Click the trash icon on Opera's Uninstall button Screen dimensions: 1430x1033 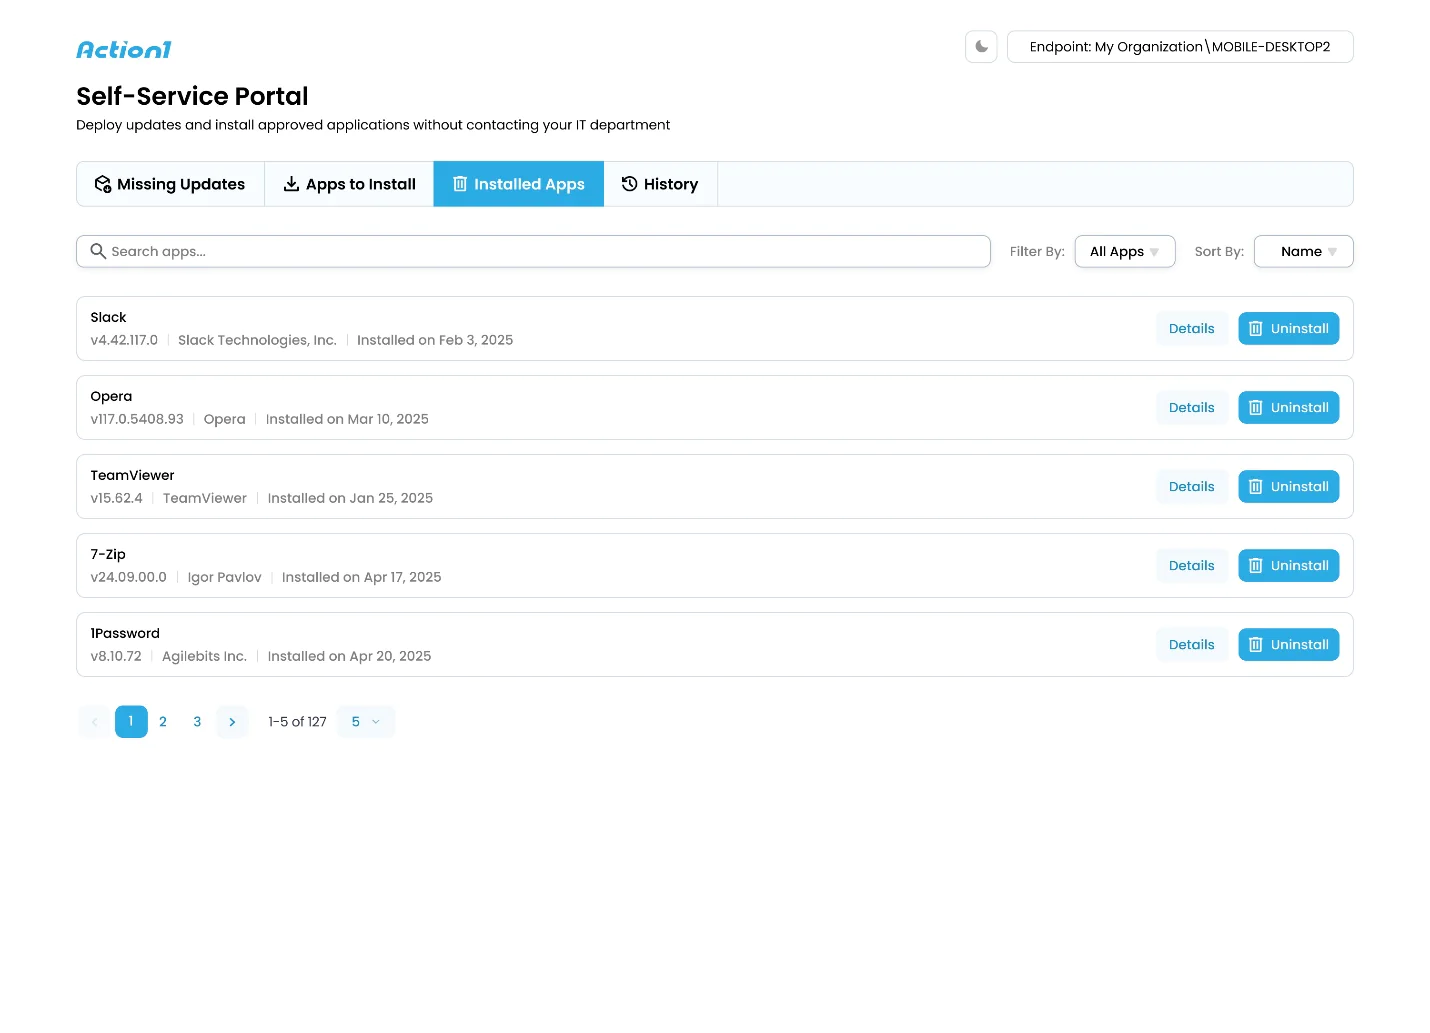(x=1256, y=408)
